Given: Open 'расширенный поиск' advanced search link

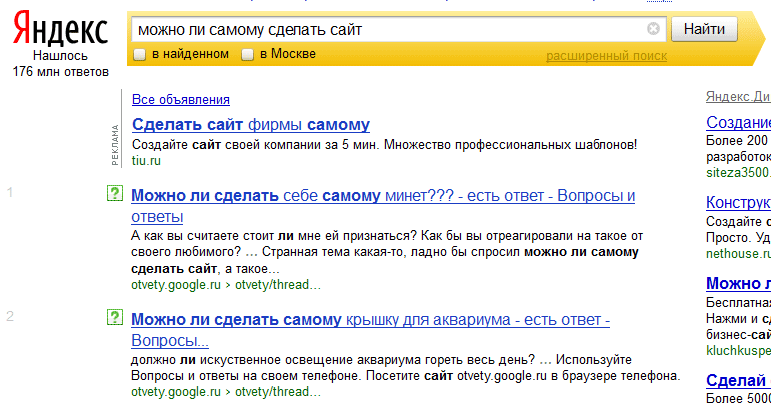Looking at the screenshot, I should [606, 56].
